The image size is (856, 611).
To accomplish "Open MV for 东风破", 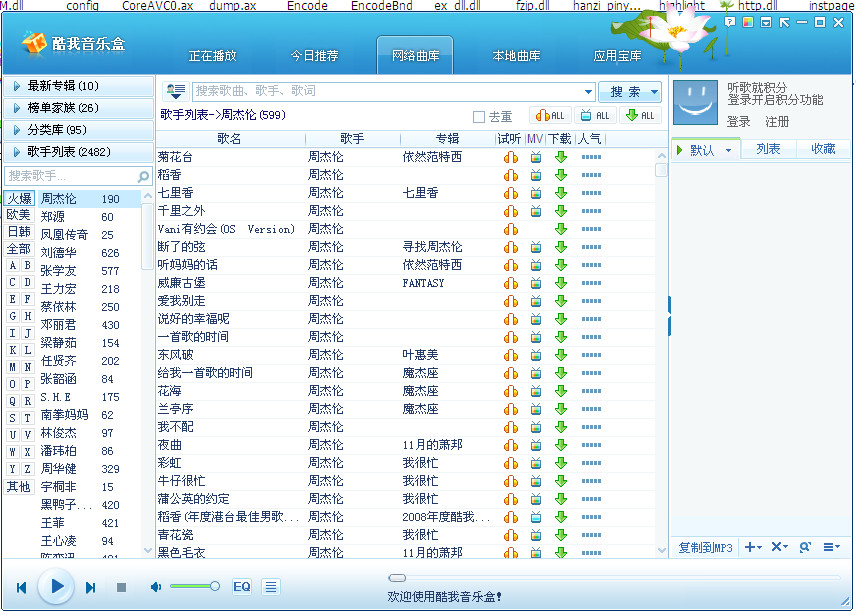I will [x=536, y=355].
